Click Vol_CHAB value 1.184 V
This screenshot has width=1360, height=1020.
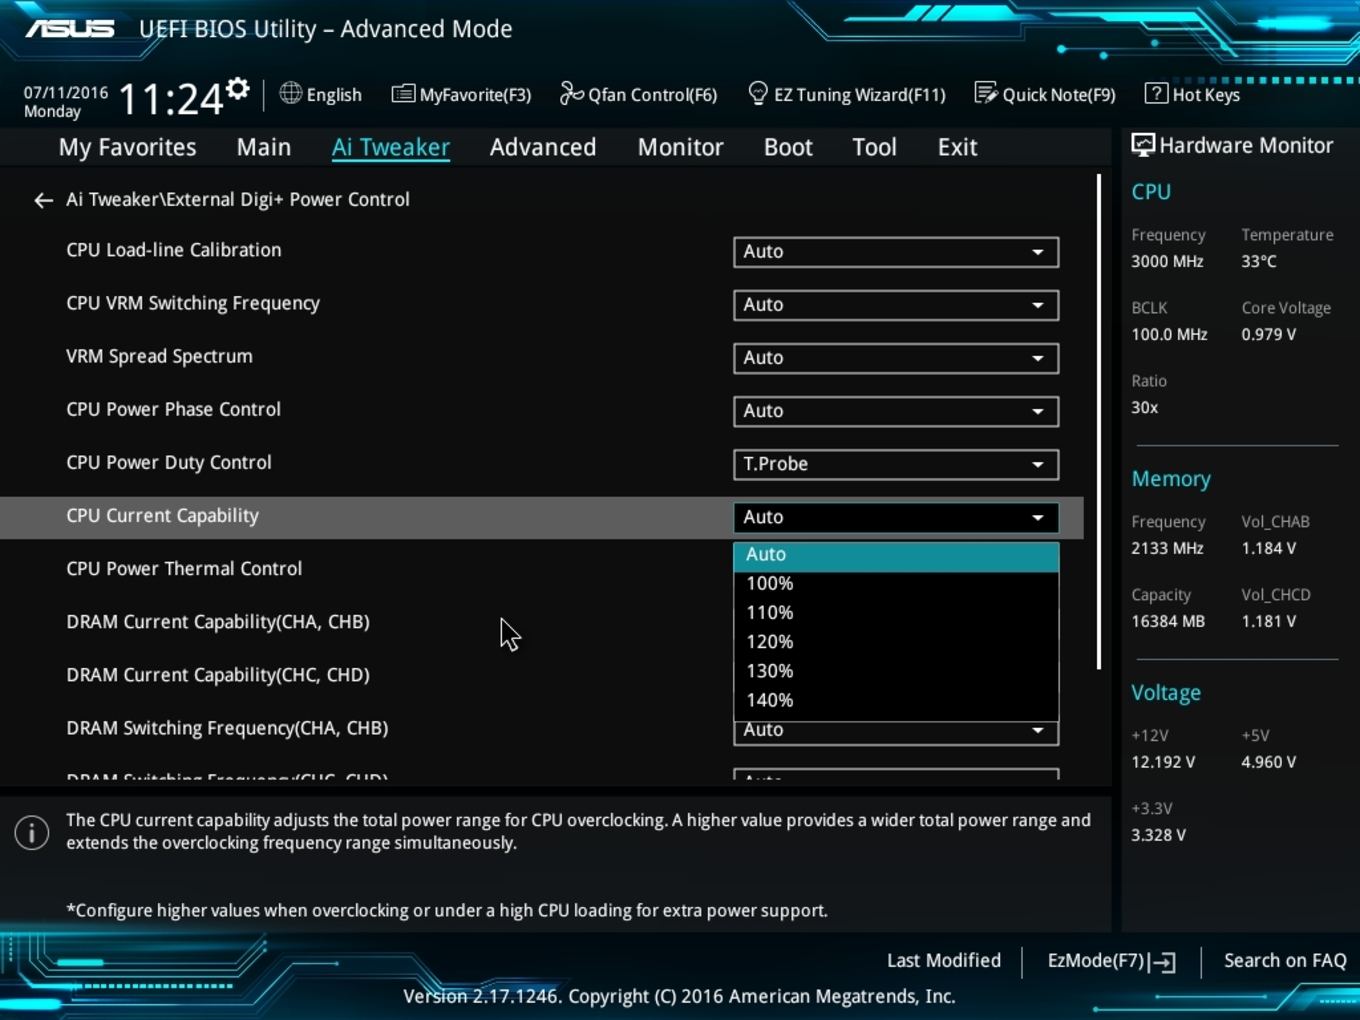pos(1268,548)
